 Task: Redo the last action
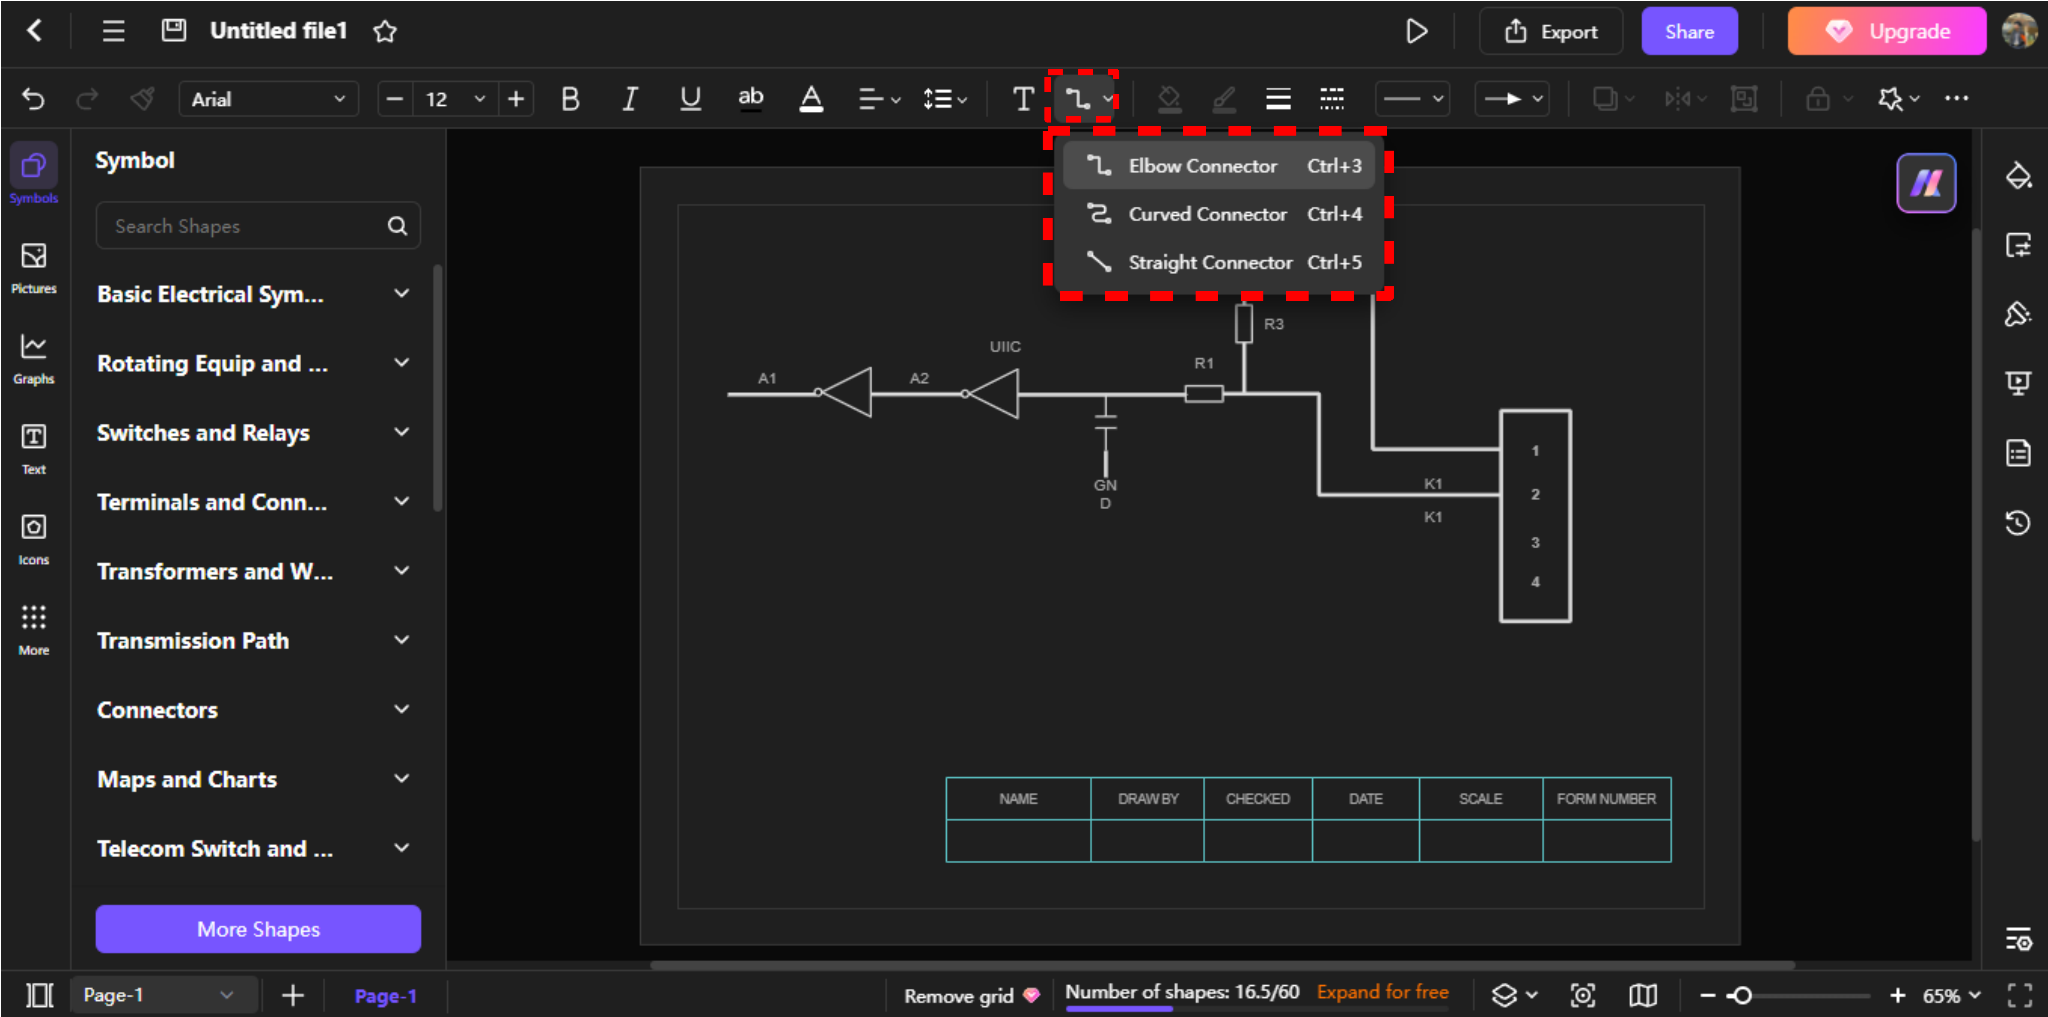click(88, 99)
